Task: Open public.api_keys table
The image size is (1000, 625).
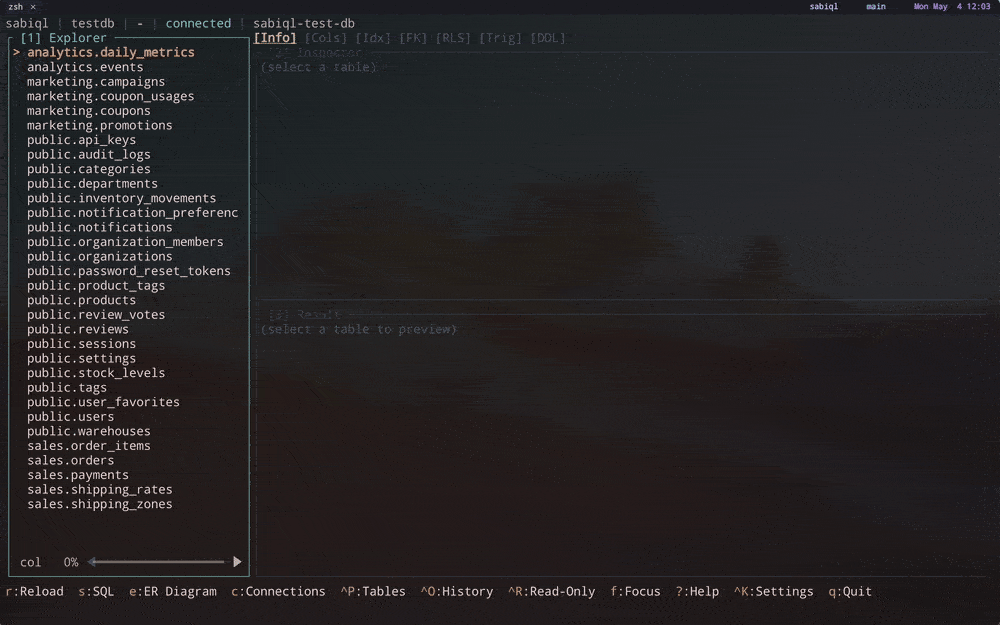Action: pos(81,140)
